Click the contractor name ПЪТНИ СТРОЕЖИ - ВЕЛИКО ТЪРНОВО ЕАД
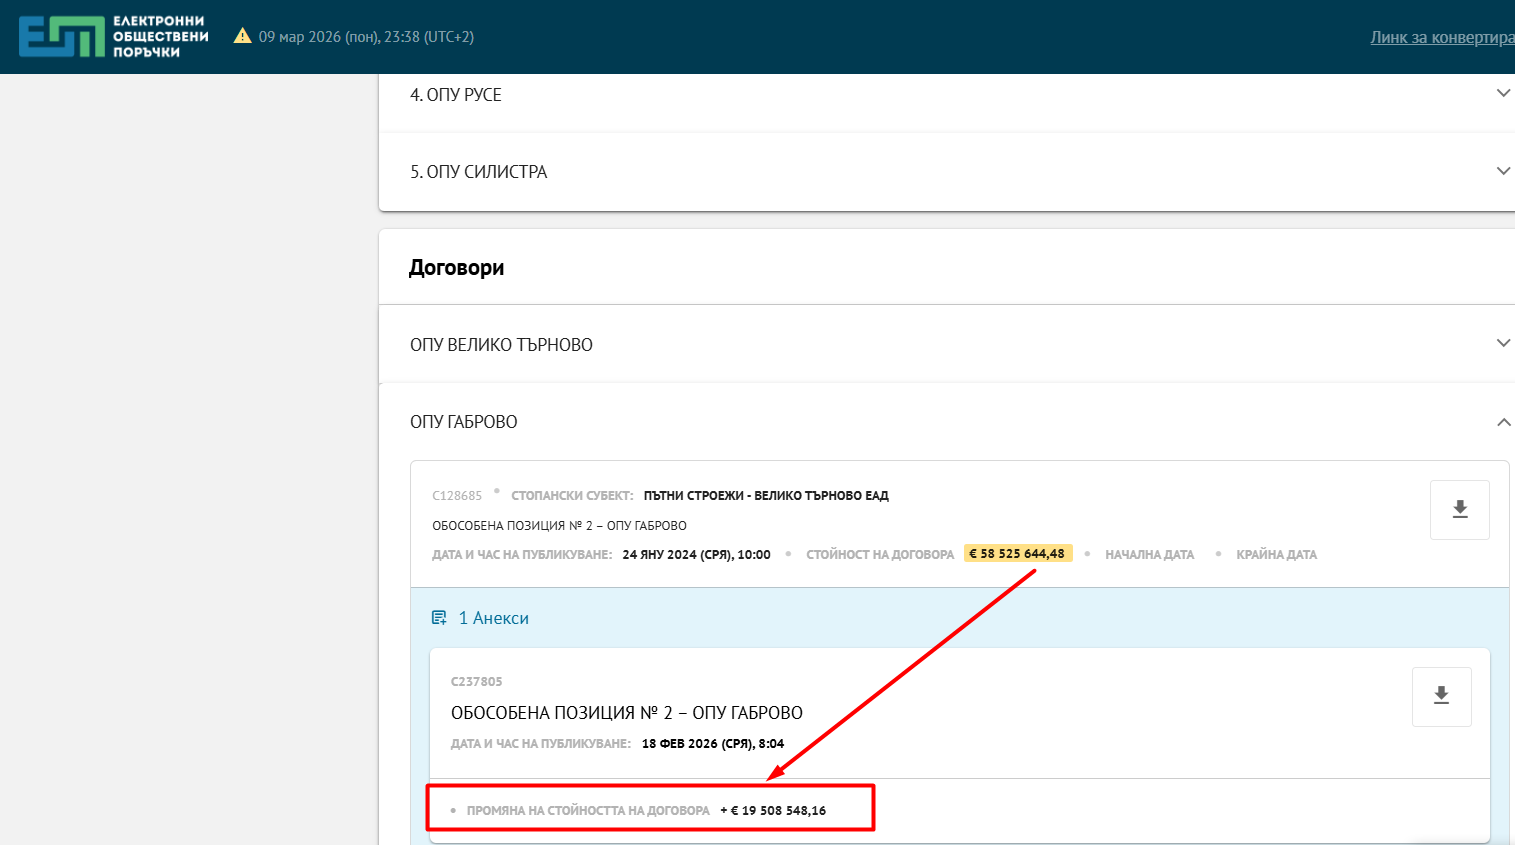 pos(766,496)
